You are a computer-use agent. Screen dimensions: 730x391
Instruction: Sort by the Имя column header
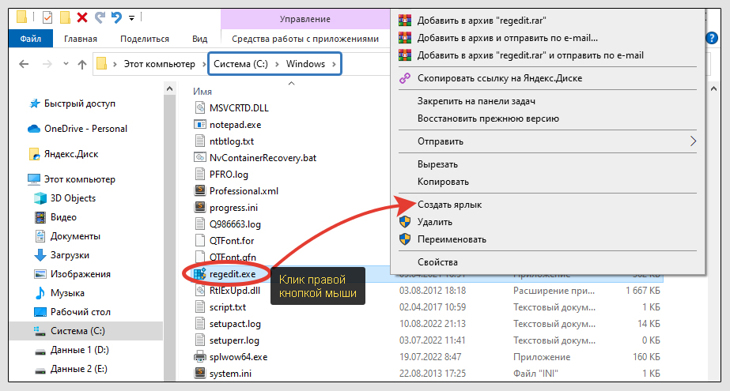[203, 92]
